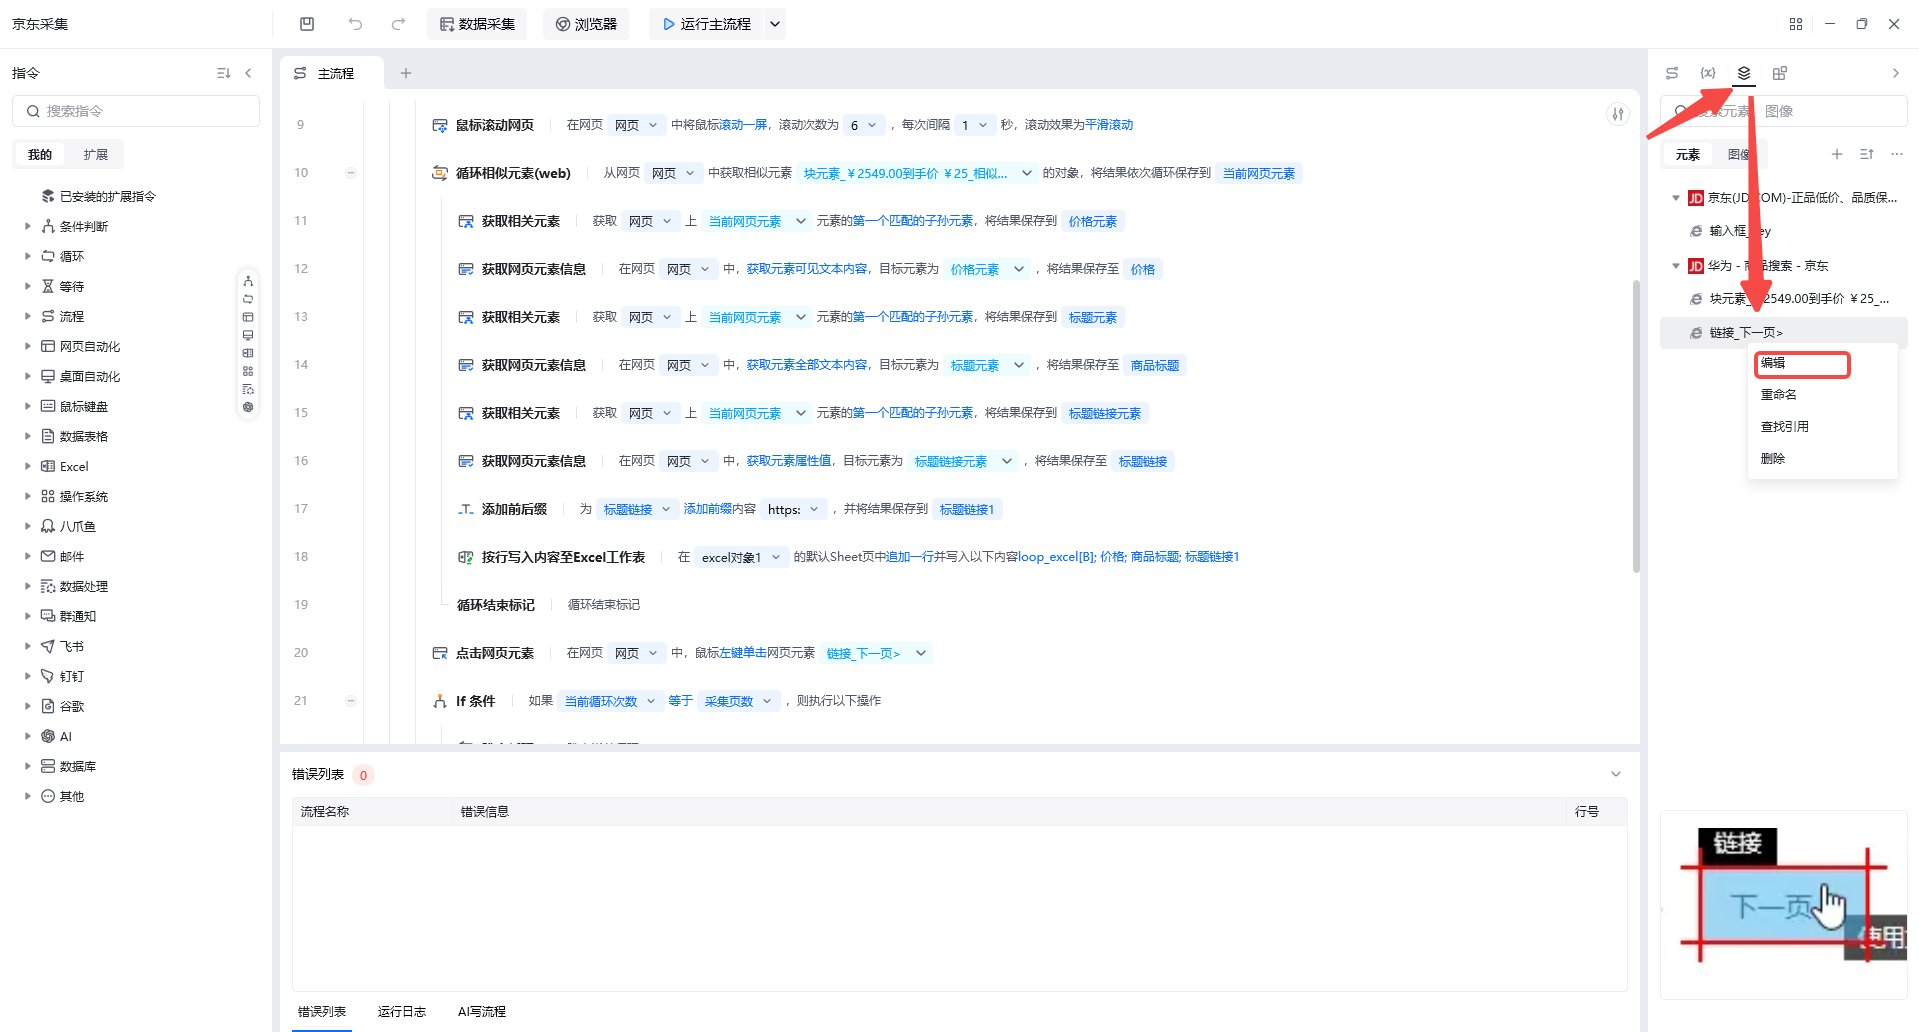This screenshot has height=1032, width=1919.
Task: Toggle the command list sort icon beside 指令
Action: tap(223, 73)
